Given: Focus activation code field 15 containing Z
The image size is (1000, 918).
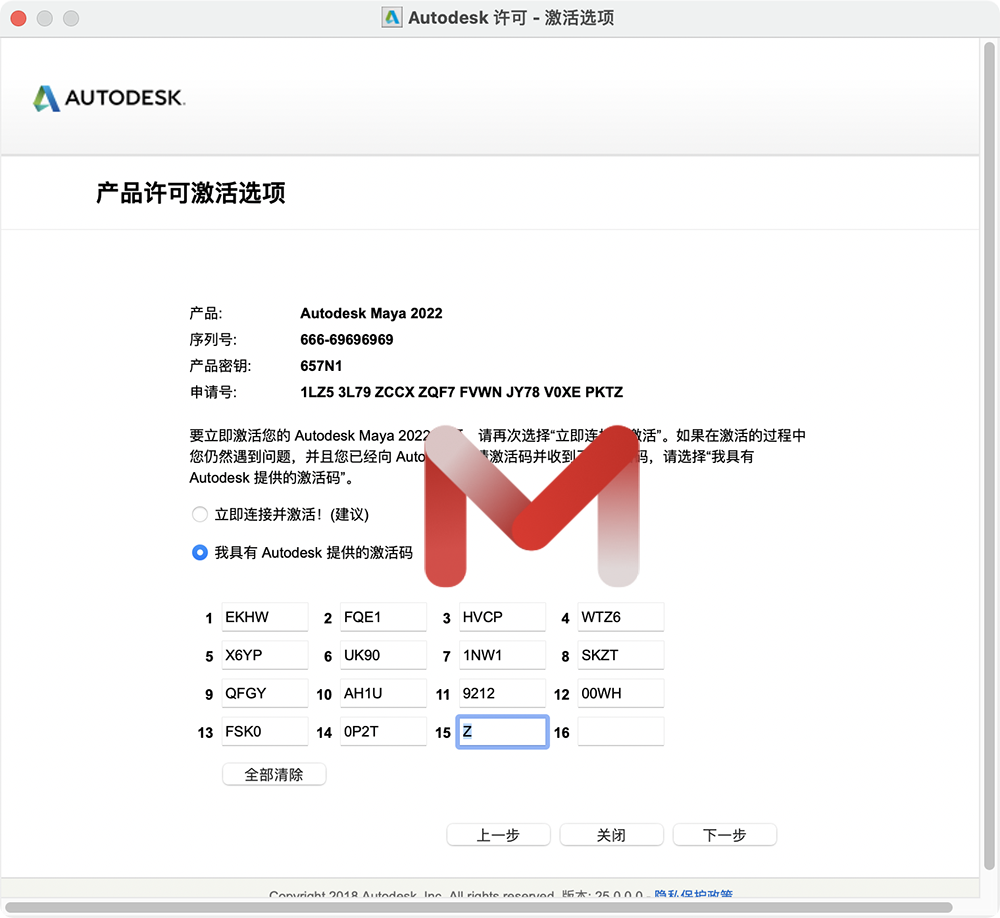Looking at the screenshot, I should (502, 732).
